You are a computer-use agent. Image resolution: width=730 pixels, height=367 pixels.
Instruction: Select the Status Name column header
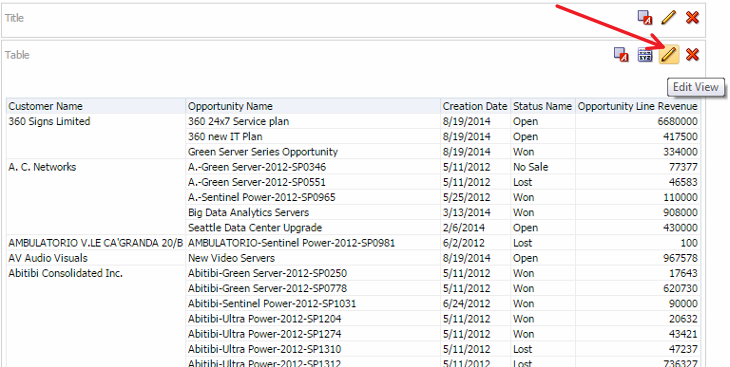(x=542, y=106)
